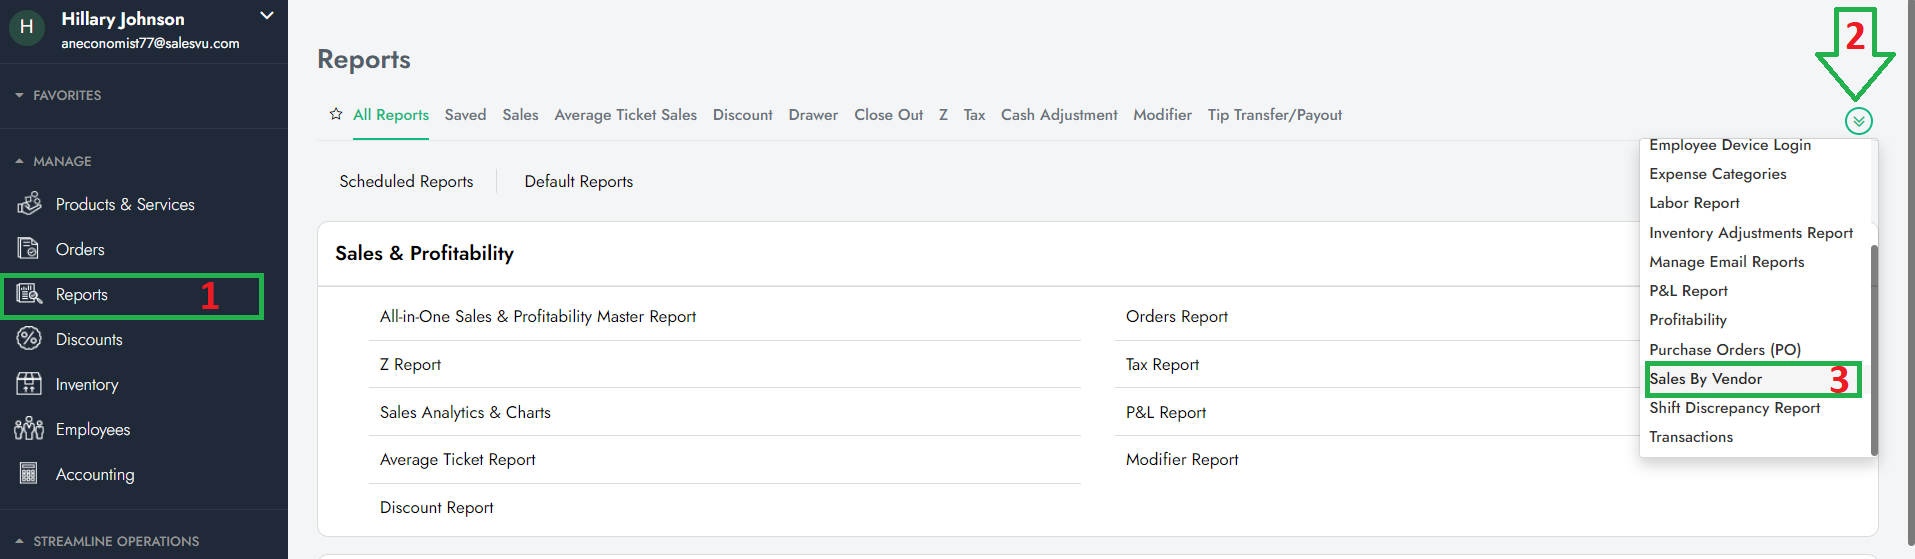Click the green circular more-reports chevron
This screenshot has width=1915, height=559.
1858,121
